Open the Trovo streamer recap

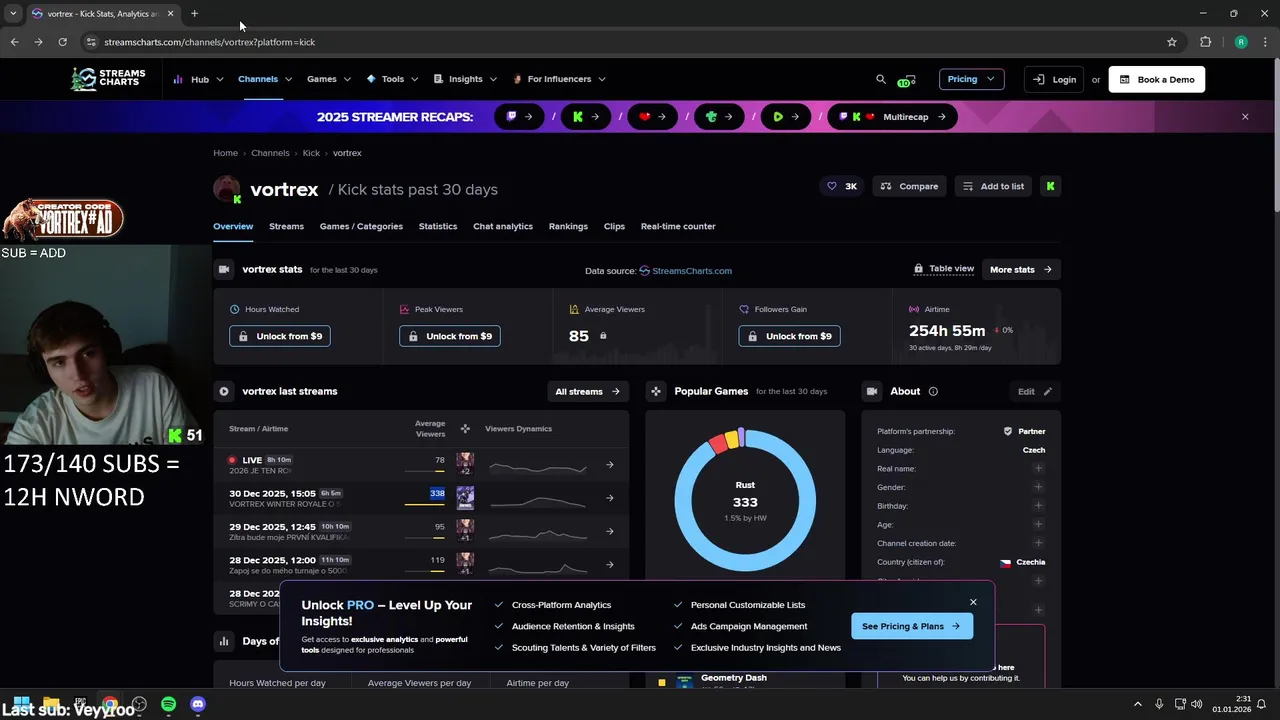(x=719, y=117)
